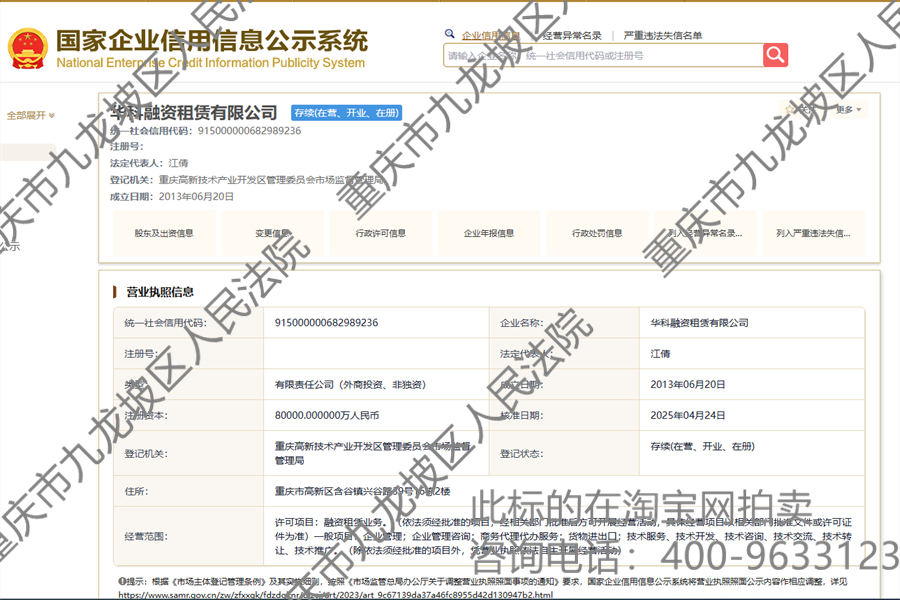Switch to the 企业信用信息 search tab
The width and height of the screenshot is (900, 600).
coord(491,36)
